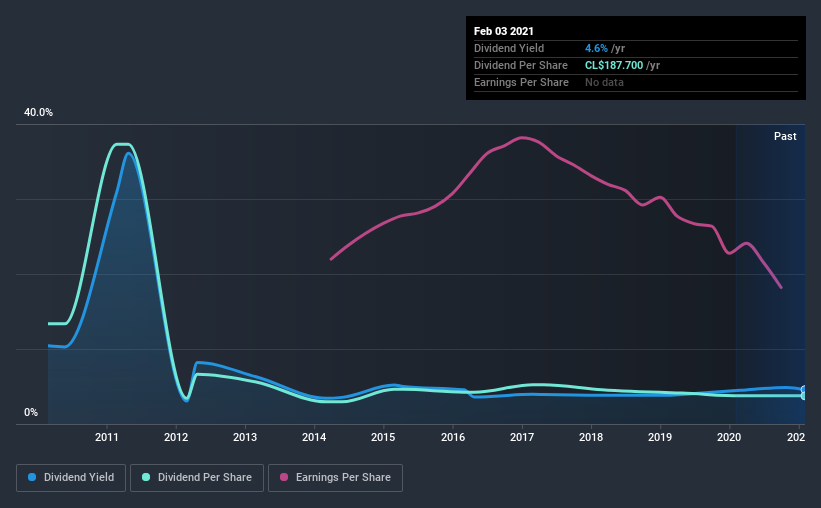This screenshot has height=508, width=821.
Task: Click the teal endpoint marker of Dividend Per Share
Action: (x=804, y=396)
